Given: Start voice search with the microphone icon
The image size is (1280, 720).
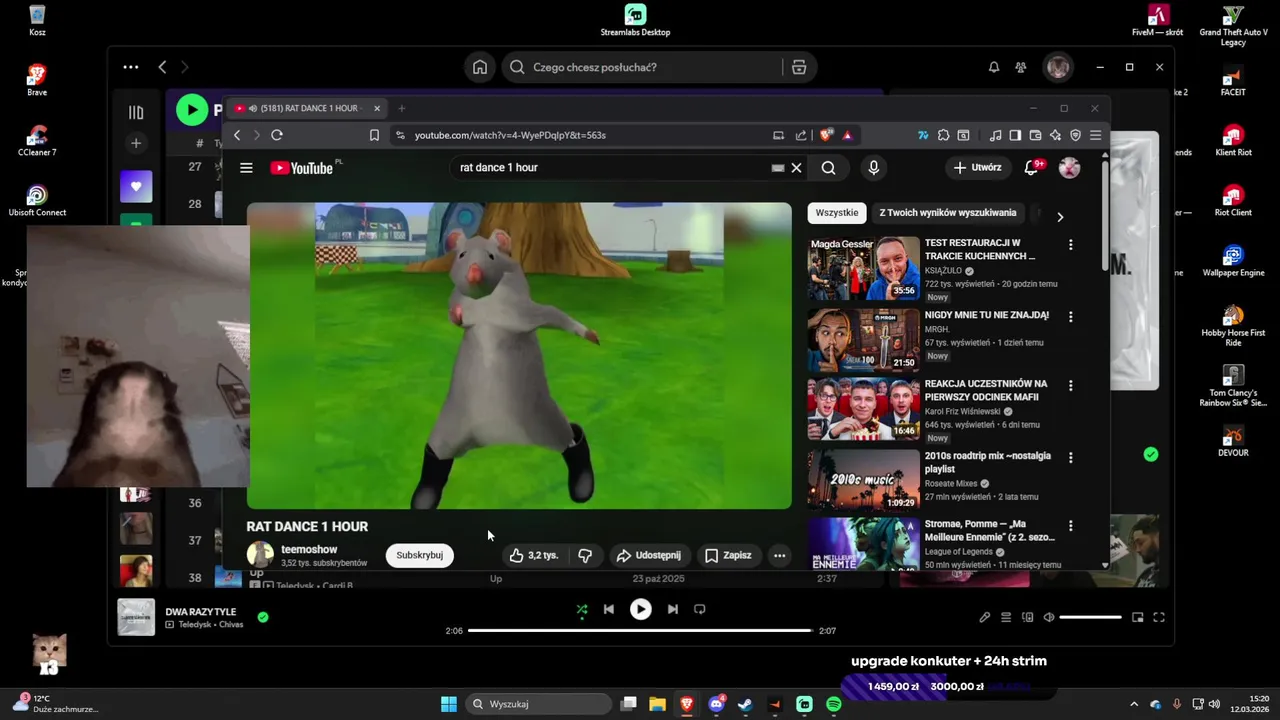Looking at the screenshot, I should (x=873, y=168).
